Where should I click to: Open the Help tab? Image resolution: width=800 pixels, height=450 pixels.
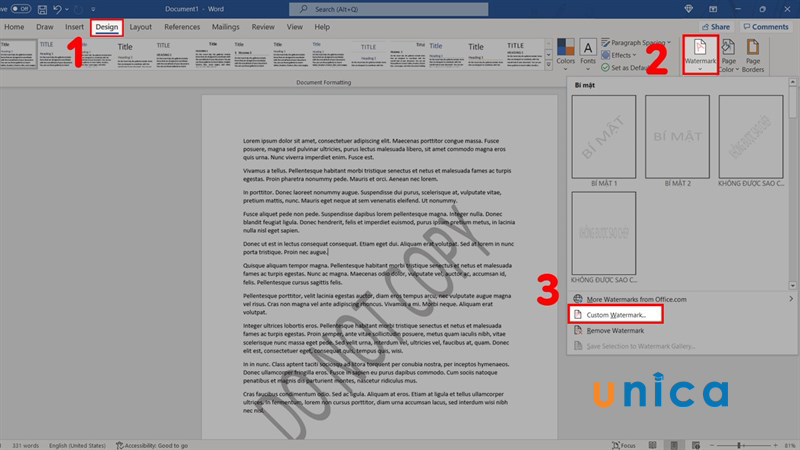(322, 27)
